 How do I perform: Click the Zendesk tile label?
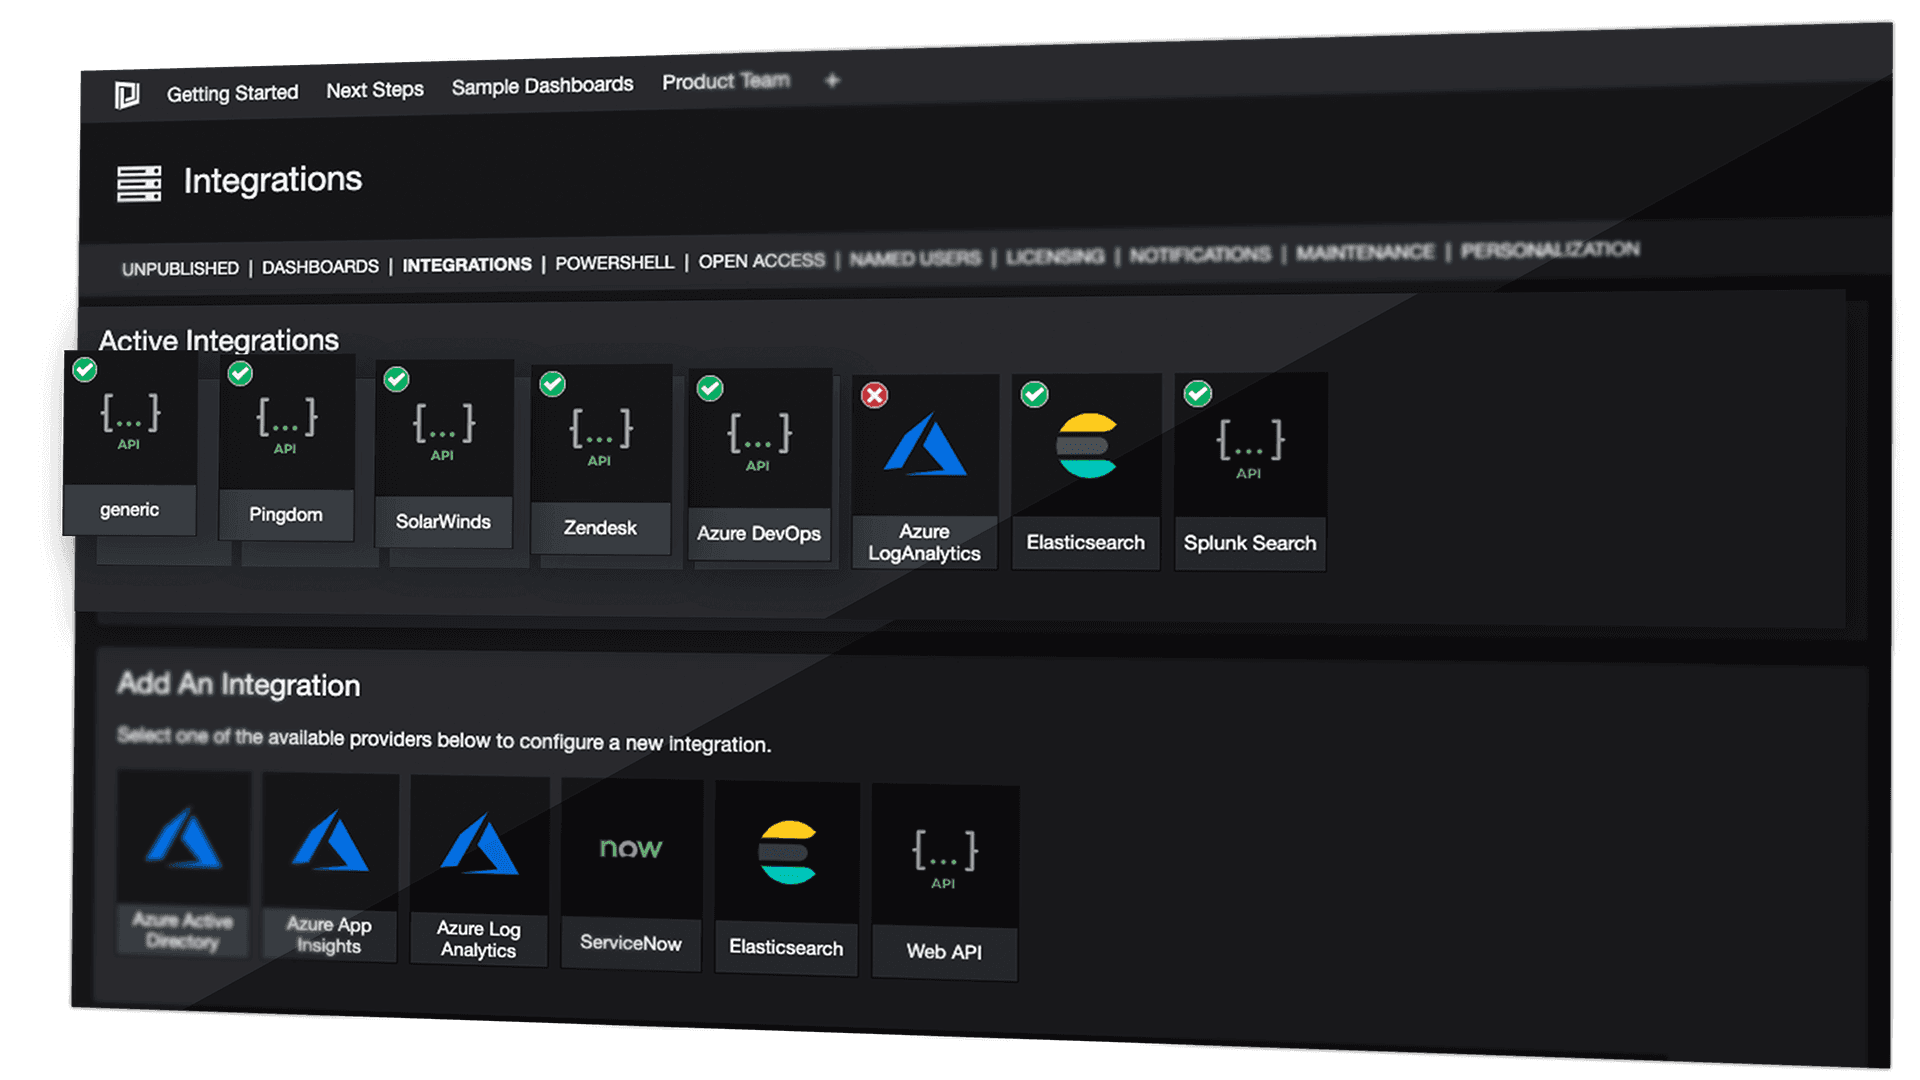coord(600,527)
